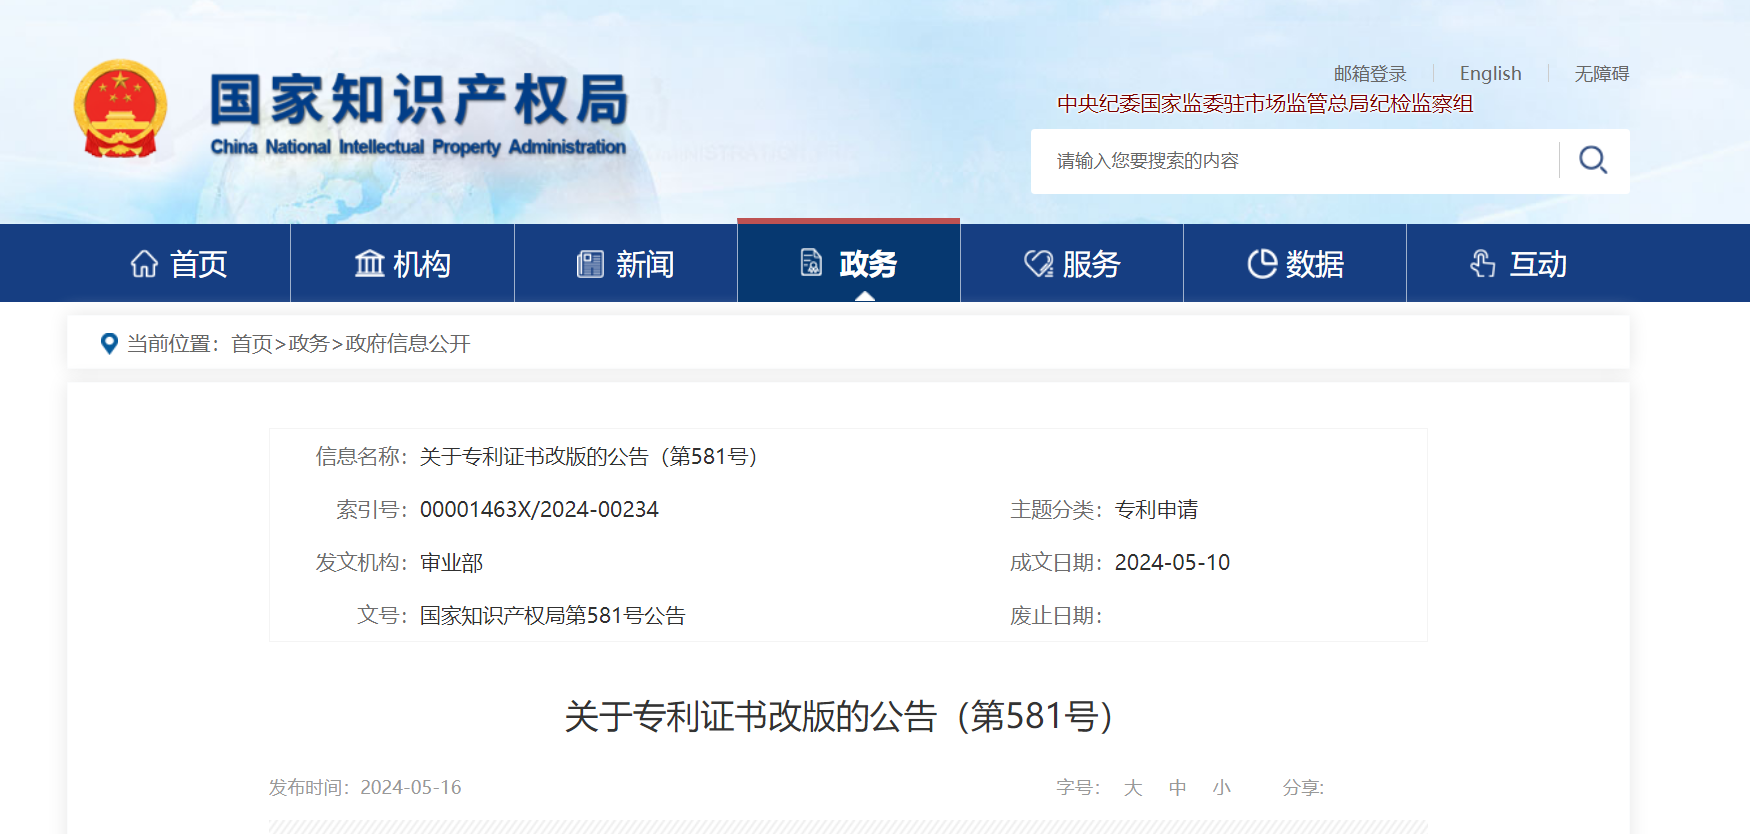This screenshot has height=834, width=1750.
Task: Open the 中央纪委国家监委 inspection group link
Action: (1264, 104)
